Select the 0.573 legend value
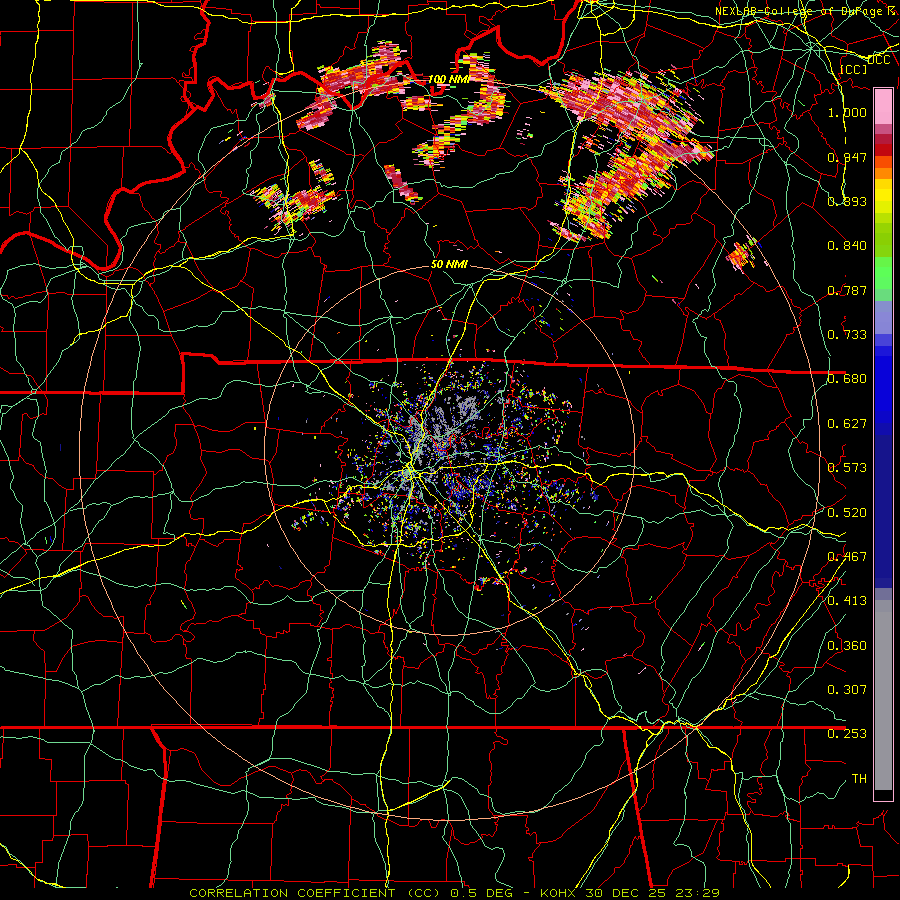The image size is (900, 900). pyautogui.click(x=847, y=467)
